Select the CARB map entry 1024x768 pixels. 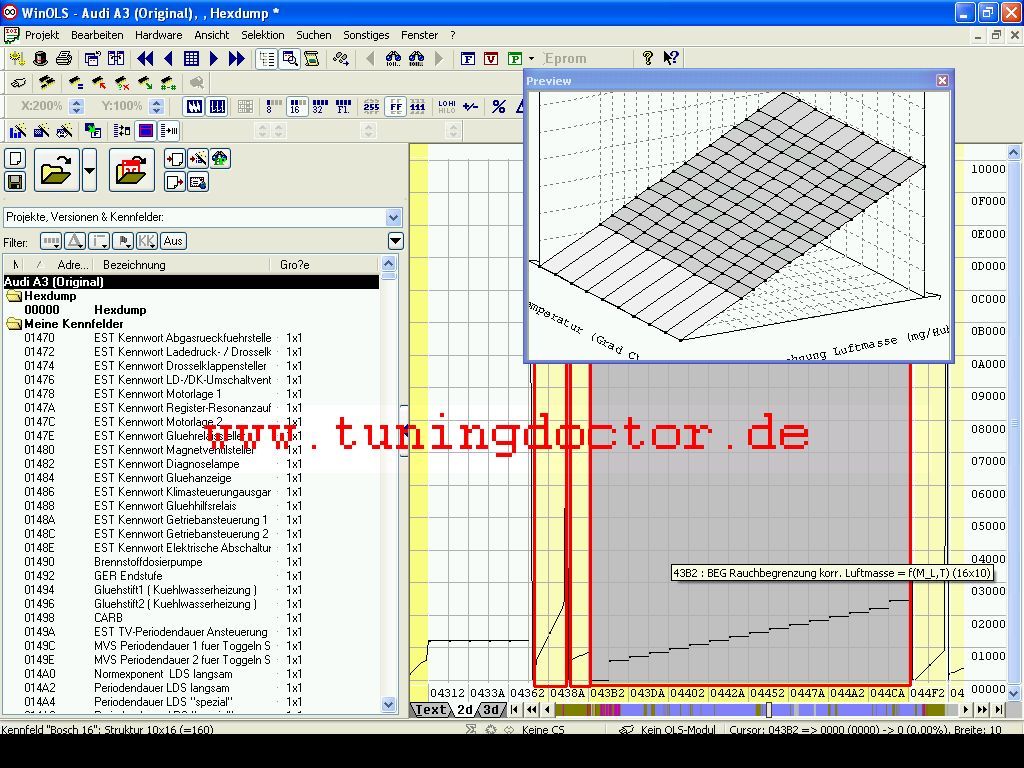pyautogui.click(x=108, y=618)
